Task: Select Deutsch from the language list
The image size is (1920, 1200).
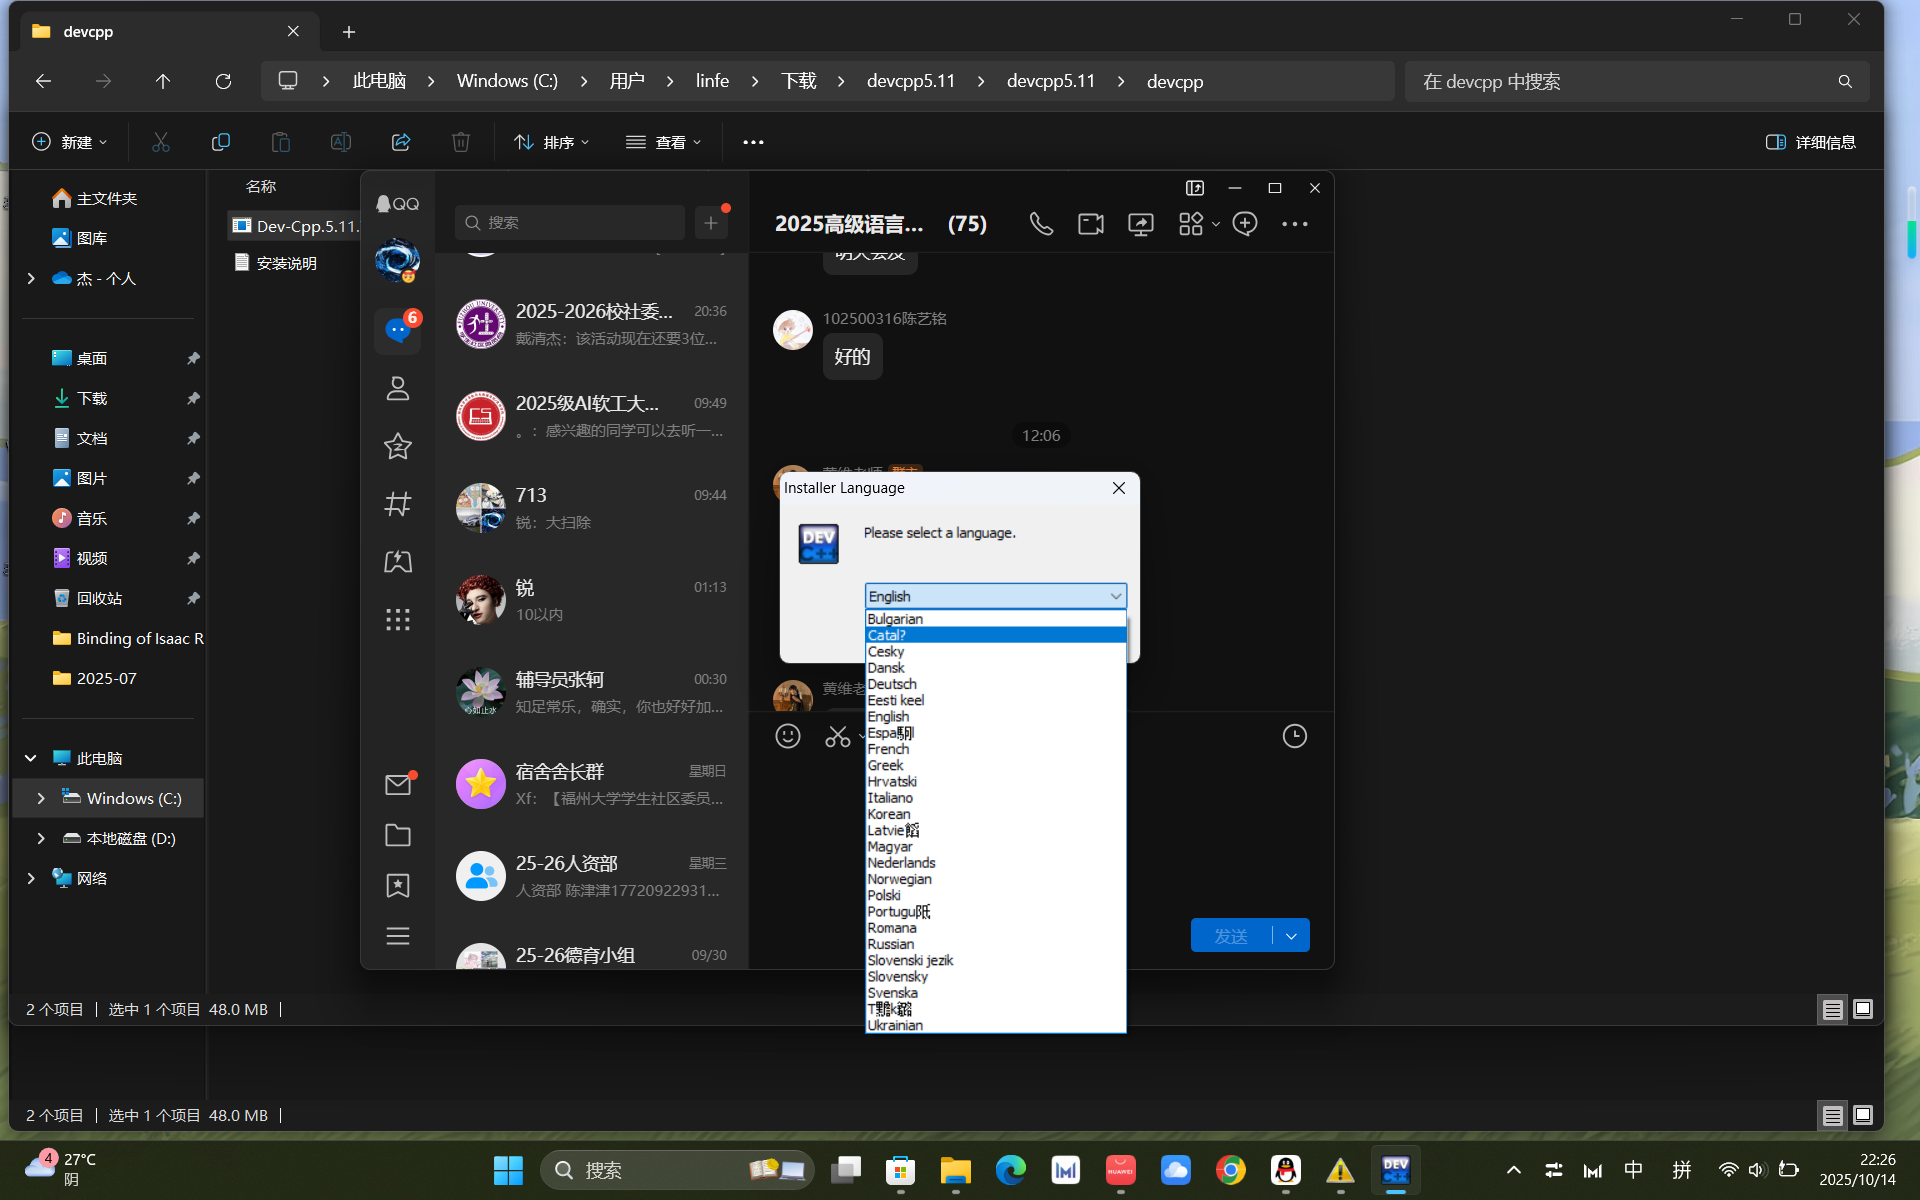Action: [892, 684]
